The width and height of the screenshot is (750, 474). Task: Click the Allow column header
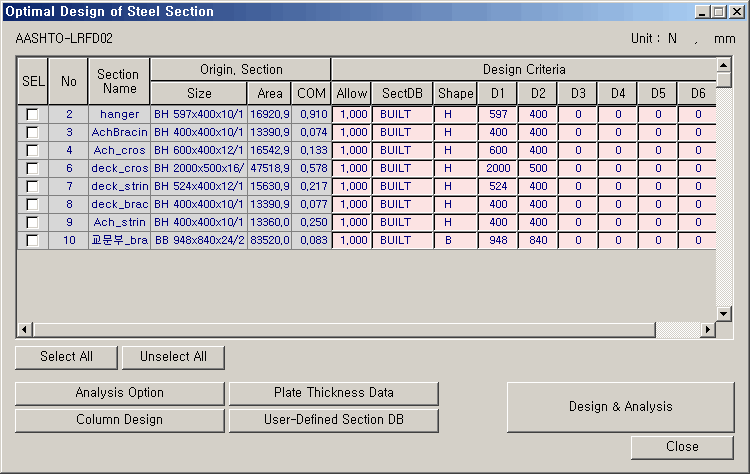352,93
